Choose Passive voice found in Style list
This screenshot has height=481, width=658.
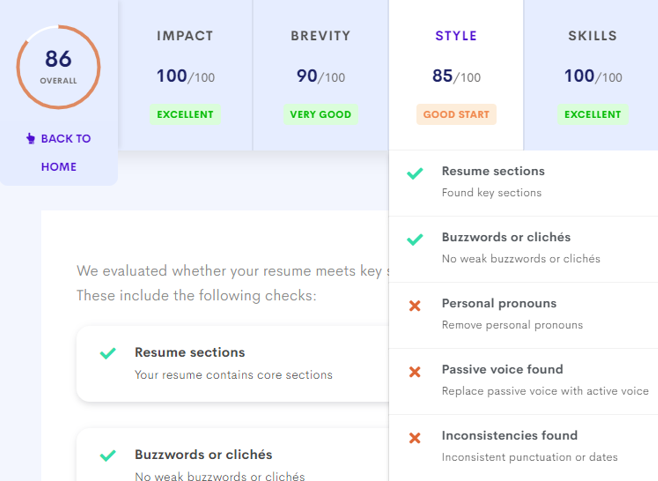[x=523, y=382]
